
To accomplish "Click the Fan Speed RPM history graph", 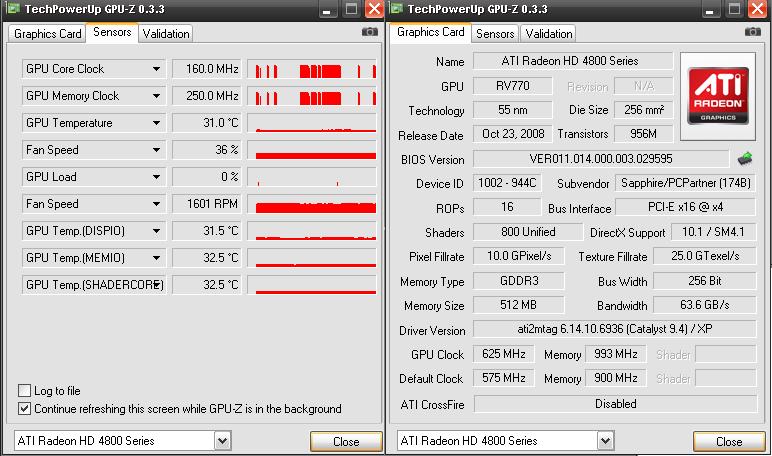I will tap(312, 204).
